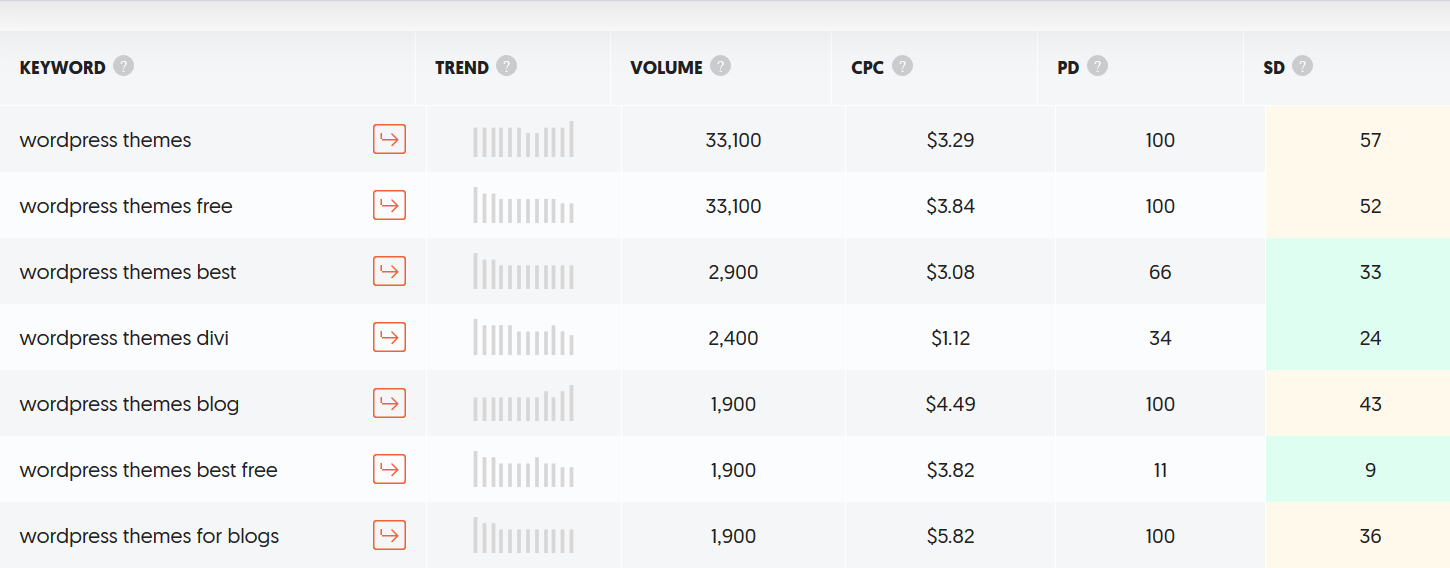
Task: Click arrow icon beside 'wordpress themes best free'
Action: point(389,469)
